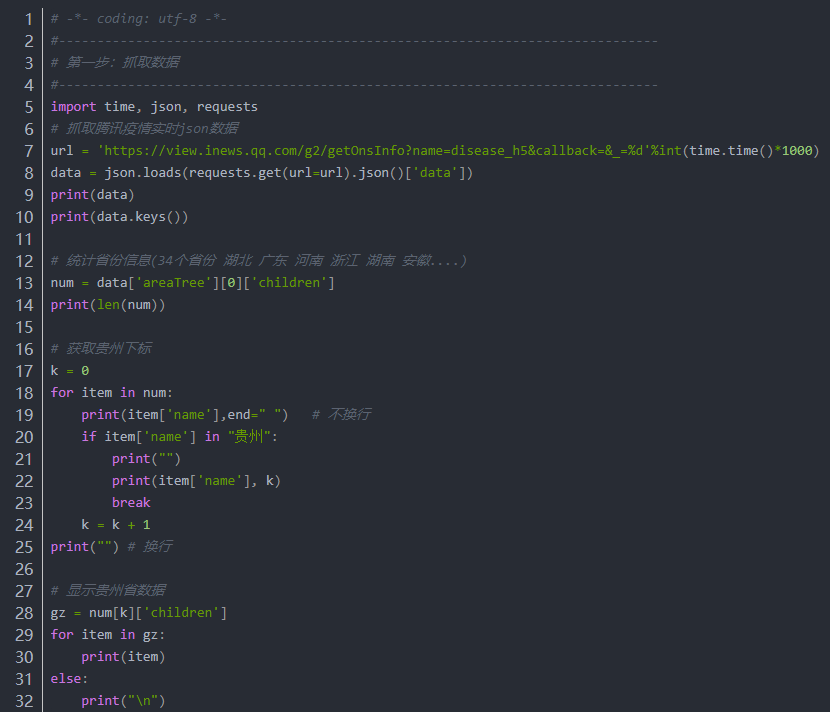Viewport: 830px width, 712px height.
Task: Click the '获取贵州下标' comment on line 16
Action: (x=102, y=348)
